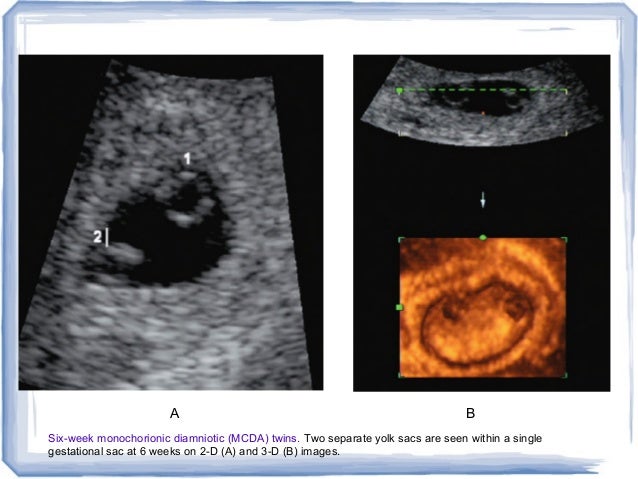This screenshot has width=638, height=479.
Task: Click the green handle on the top of the 3-D box
Action: [483, 237]
